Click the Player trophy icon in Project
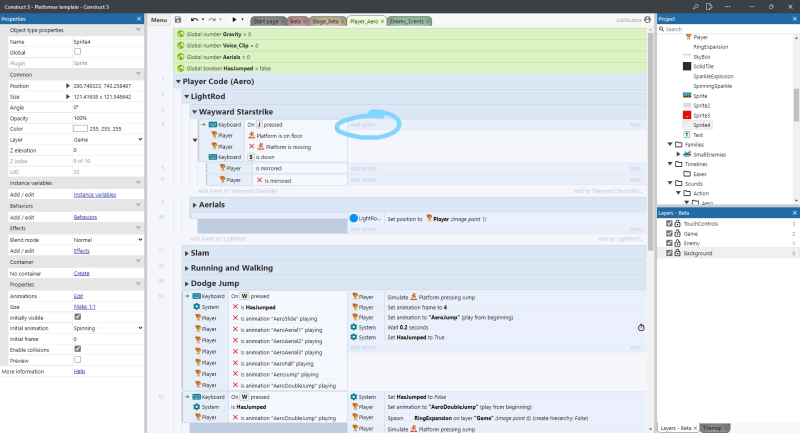Screen dimensions: 800x433 688,37
